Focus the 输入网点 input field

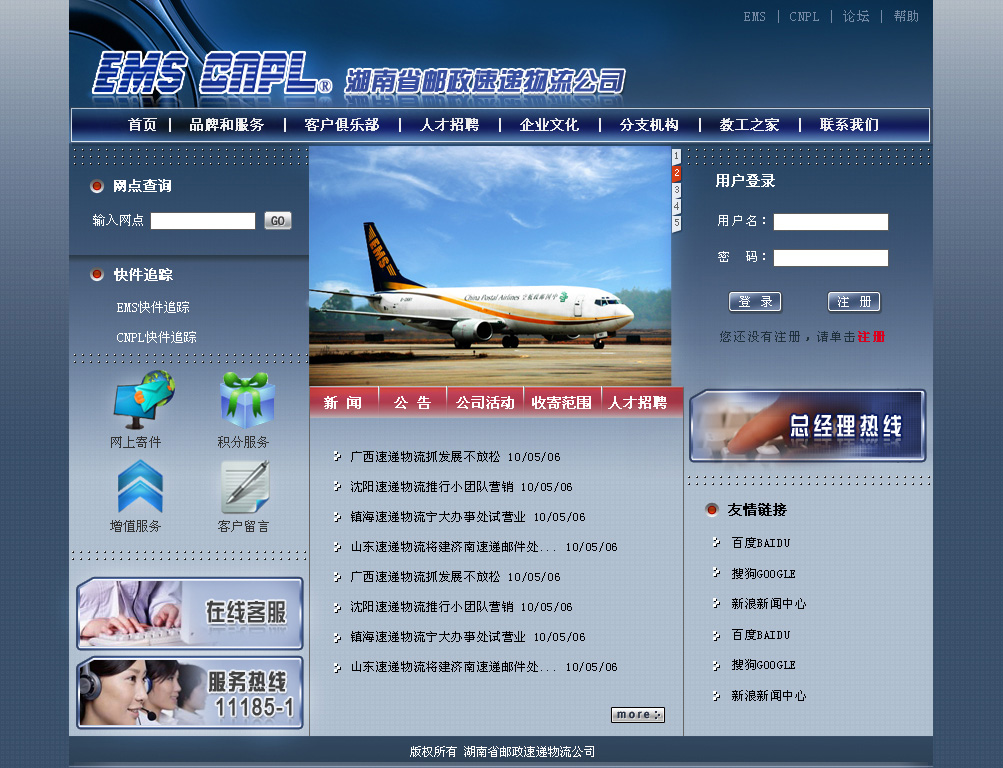[203, 221]
